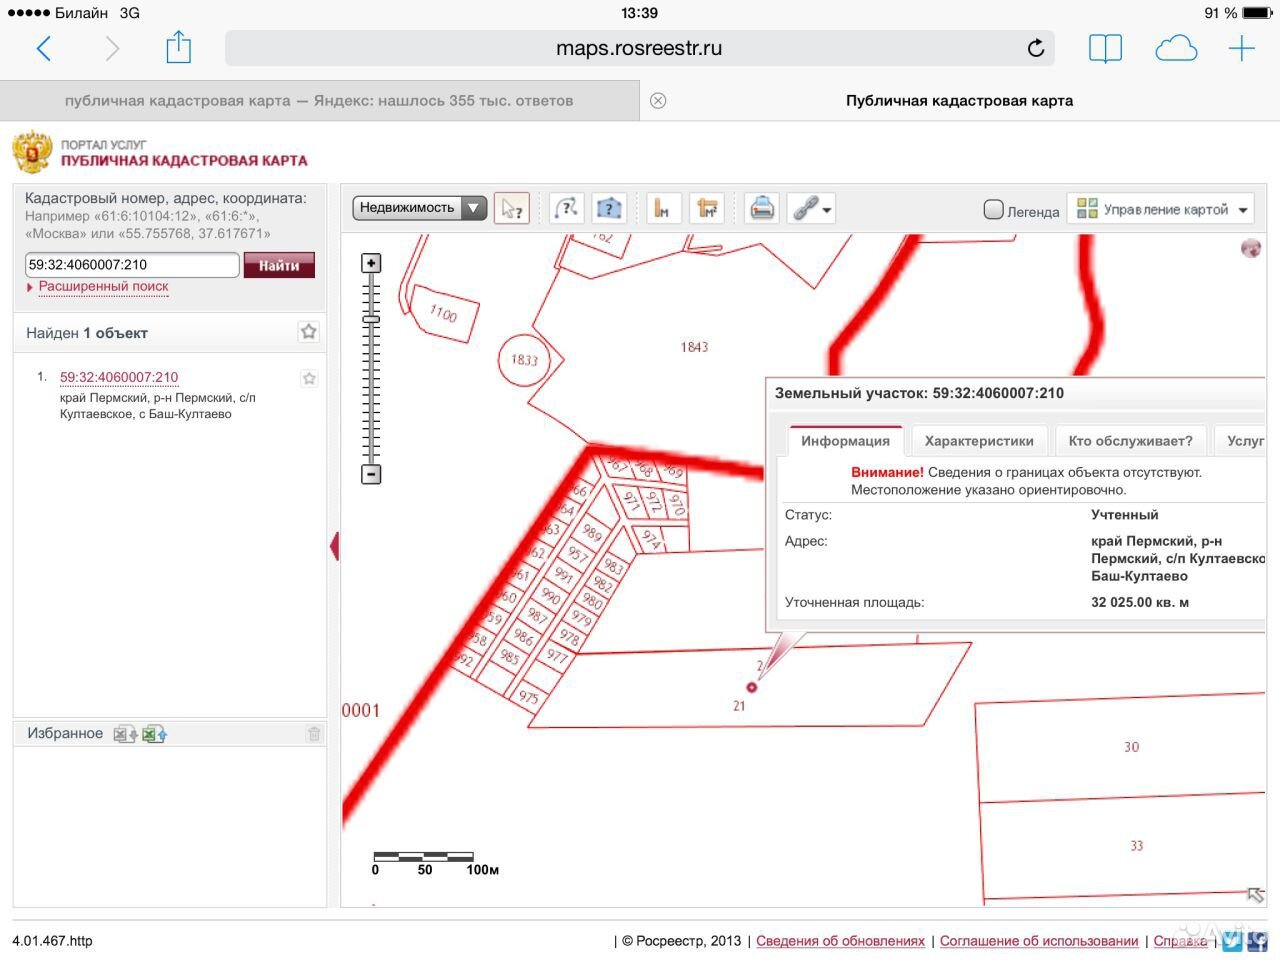Viewport: 1280px width, 960px height.
Task: Open Расширенный поиск advanced search
Action: pyautogui.click(x=103, y=286)
